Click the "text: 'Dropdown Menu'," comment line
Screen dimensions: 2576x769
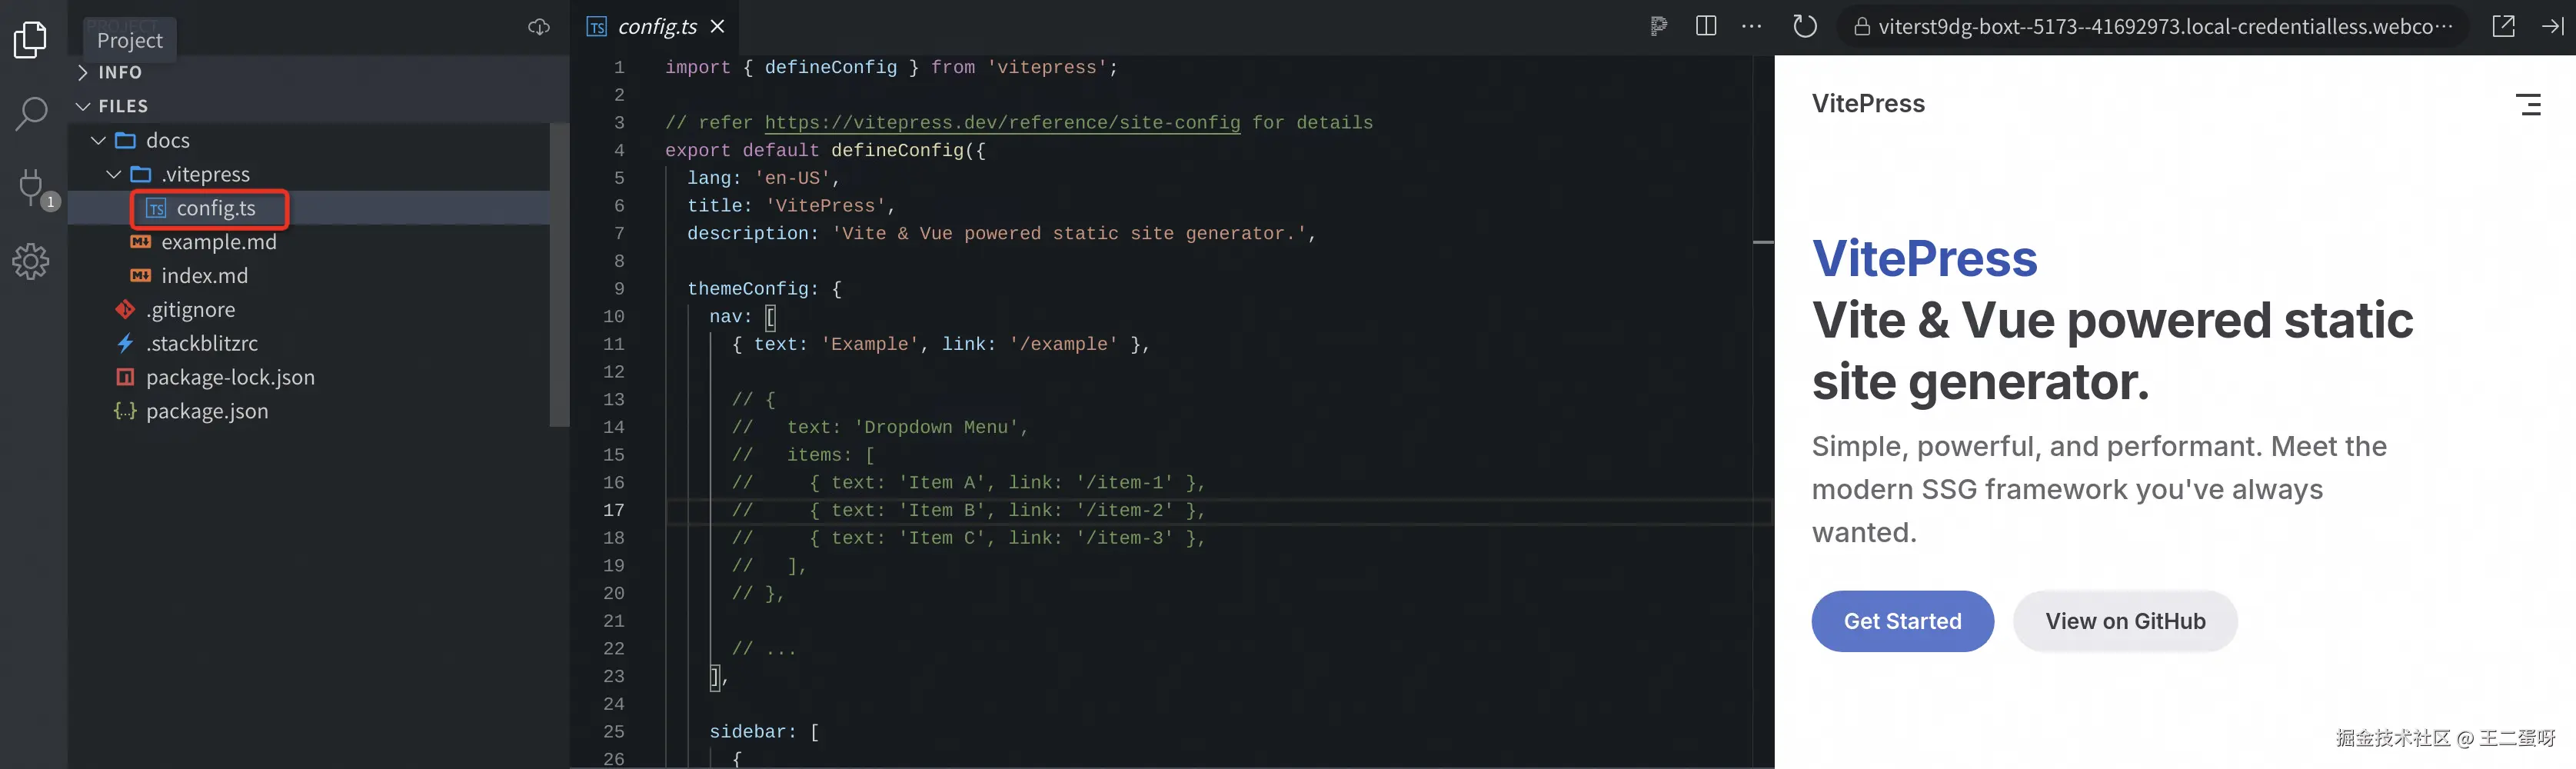[880, 428]
